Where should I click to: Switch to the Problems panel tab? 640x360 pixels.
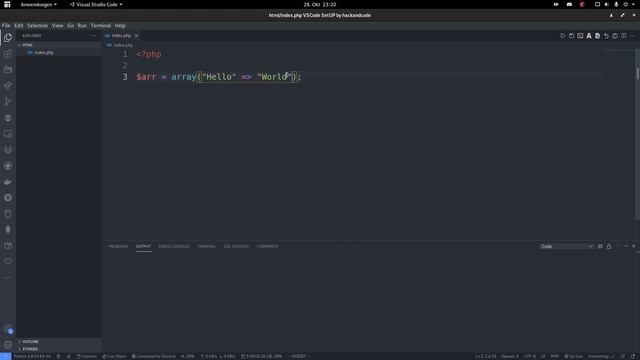tap(118, 247)
